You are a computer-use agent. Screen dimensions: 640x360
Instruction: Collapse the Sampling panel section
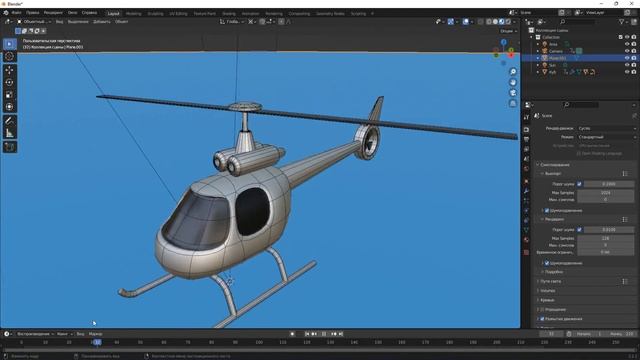pos(555,165)
